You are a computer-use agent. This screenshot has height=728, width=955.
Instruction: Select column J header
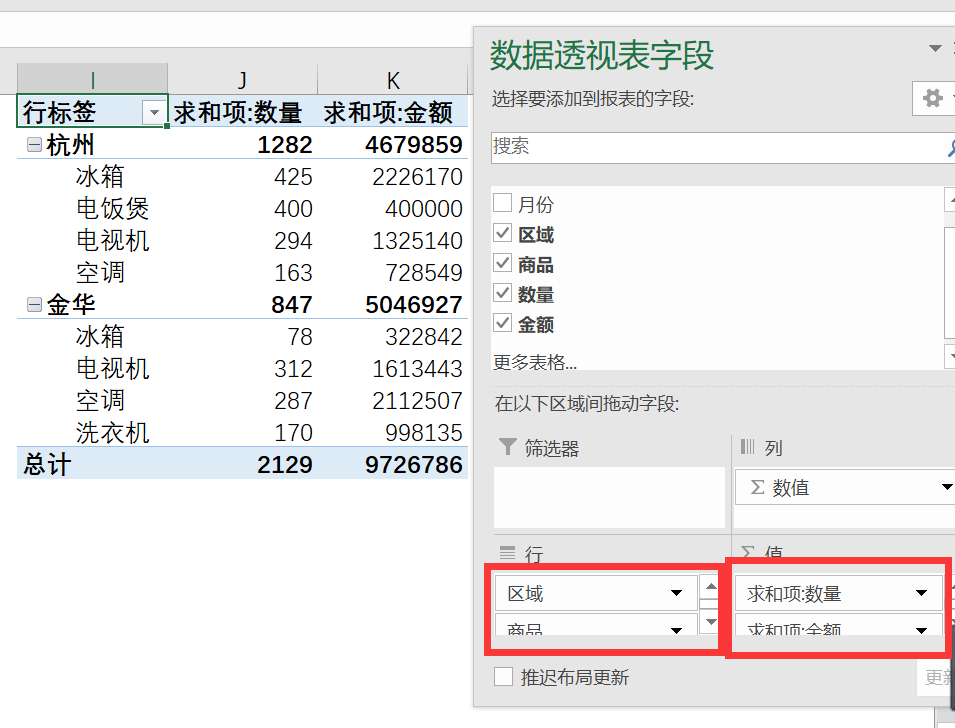pyautogui.click(x=242, y=79)
